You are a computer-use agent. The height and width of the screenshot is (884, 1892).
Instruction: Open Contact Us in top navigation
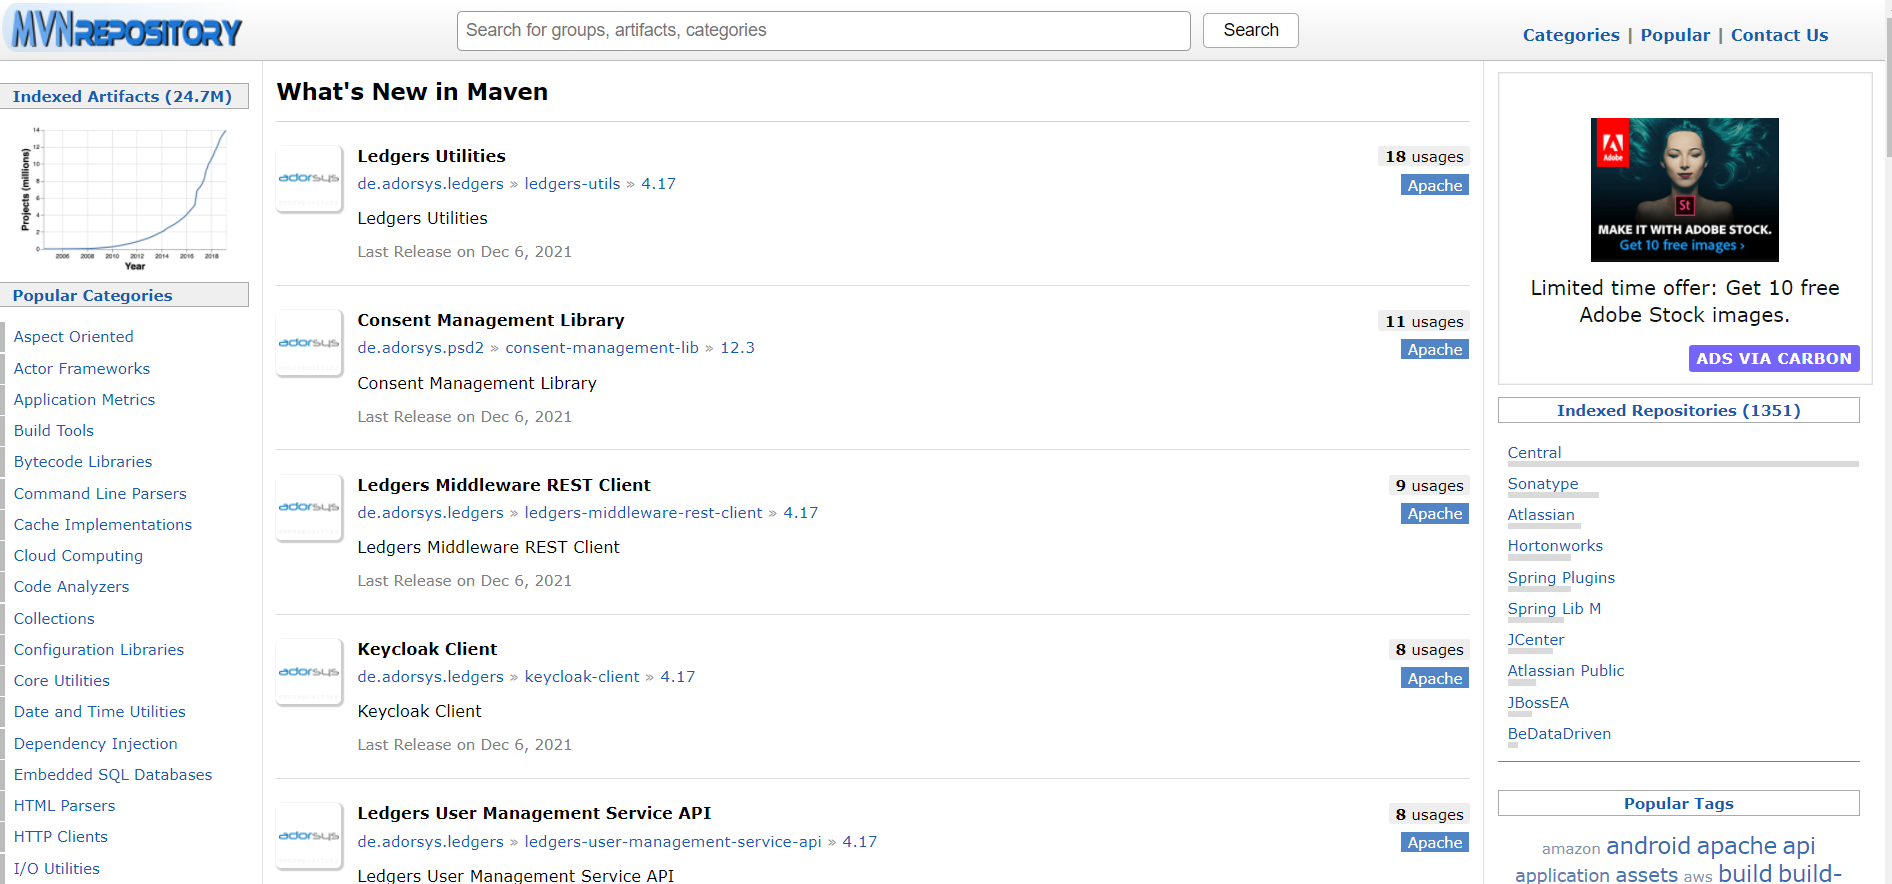(1779, 35)
